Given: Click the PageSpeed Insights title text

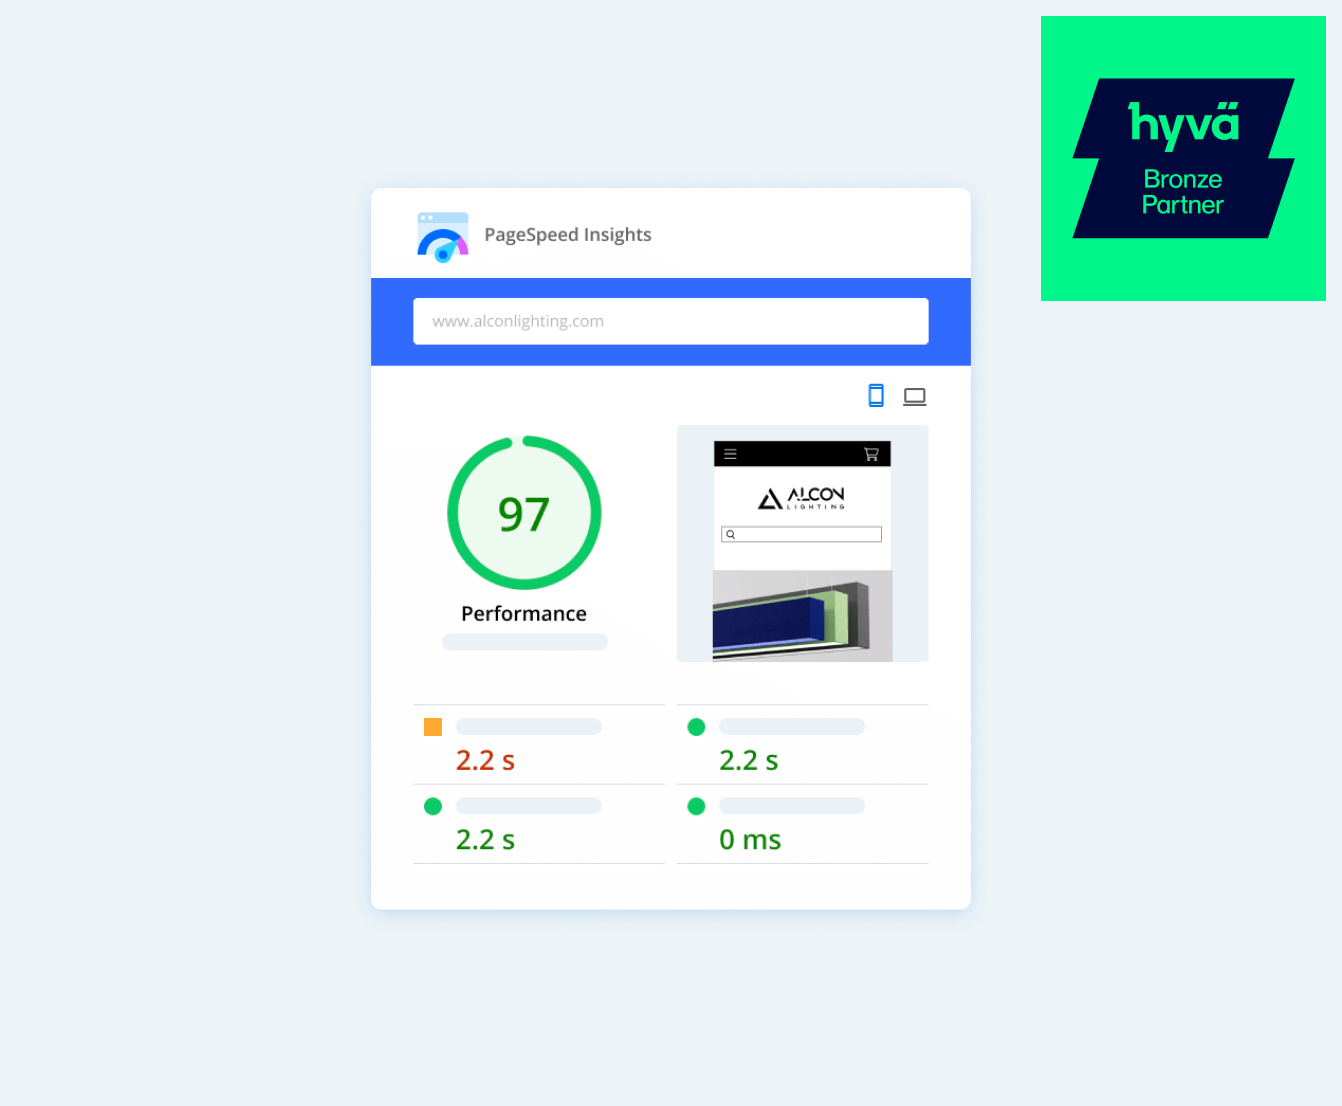Looking at the screenshot, I should 568,235.
